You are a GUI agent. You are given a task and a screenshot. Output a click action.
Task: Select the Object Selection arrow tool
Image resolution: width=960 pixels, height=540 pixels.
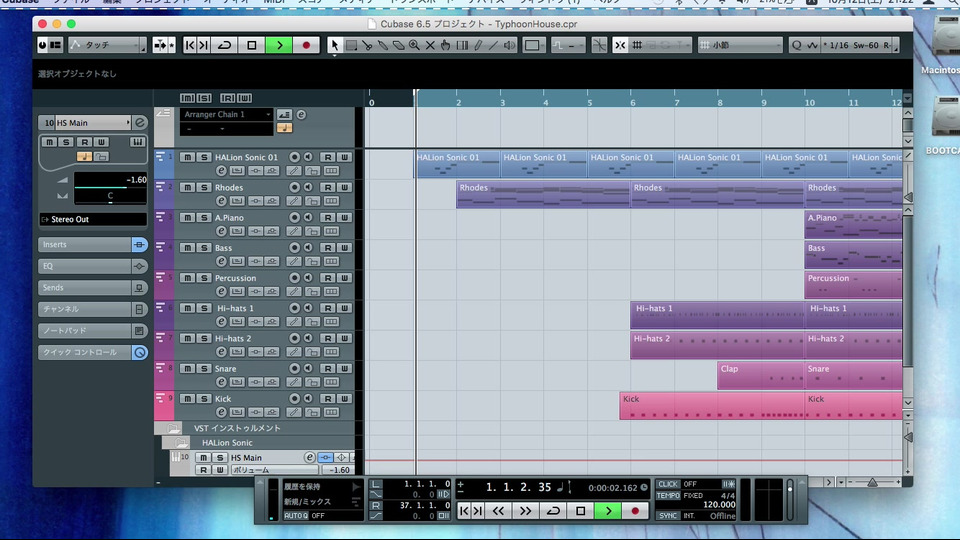tap(334, 45)
